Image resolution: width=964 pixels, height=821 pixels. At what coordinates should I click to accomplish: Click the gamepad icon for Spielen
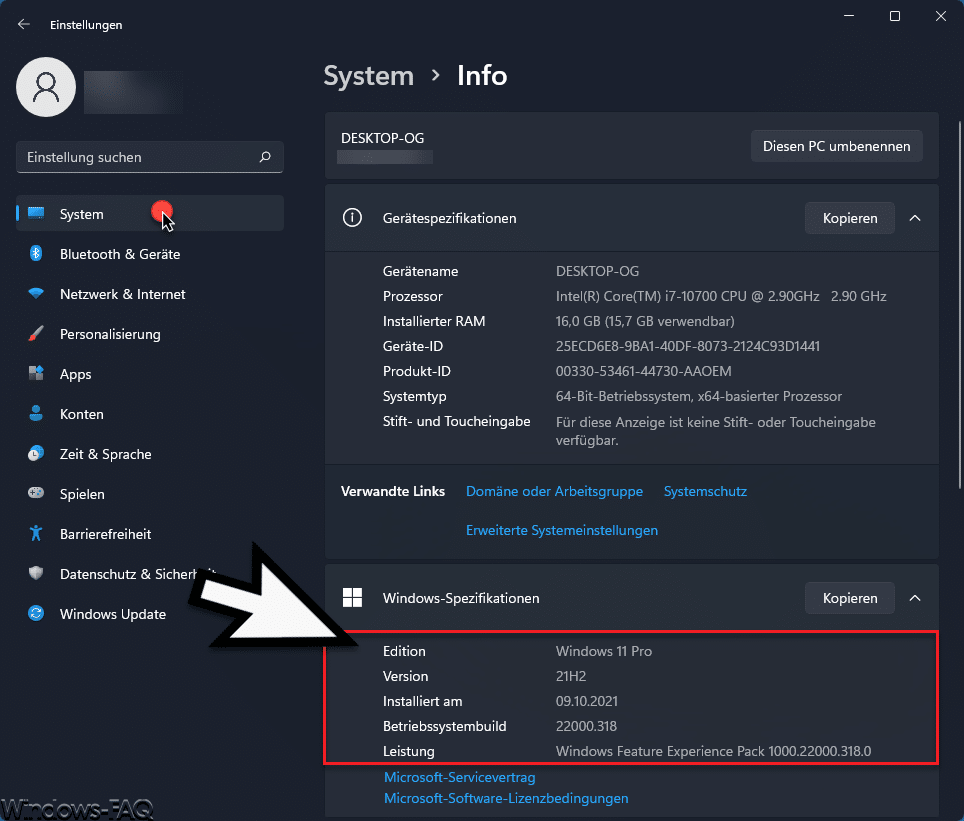pyautogui.click(x=36, y=493)
